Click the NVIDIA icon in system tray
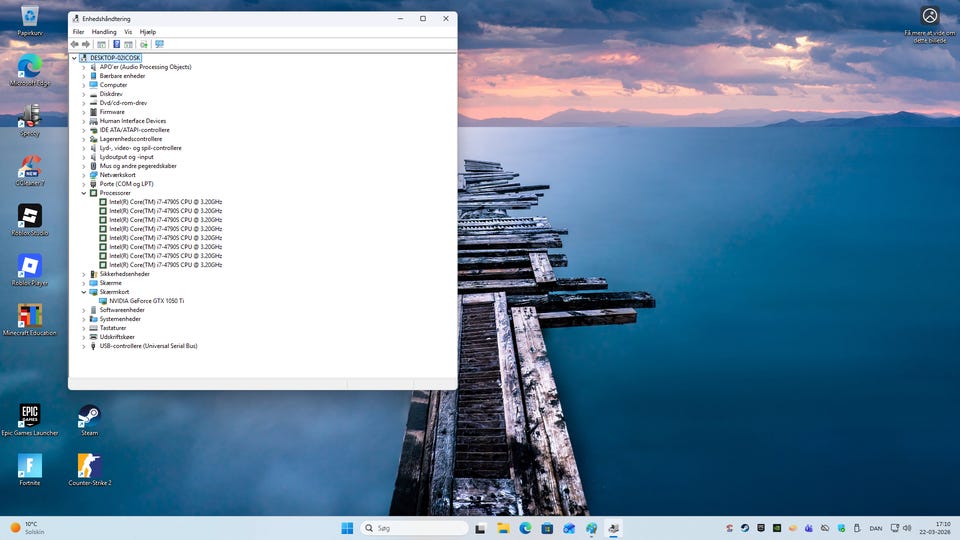 (777, 528)
